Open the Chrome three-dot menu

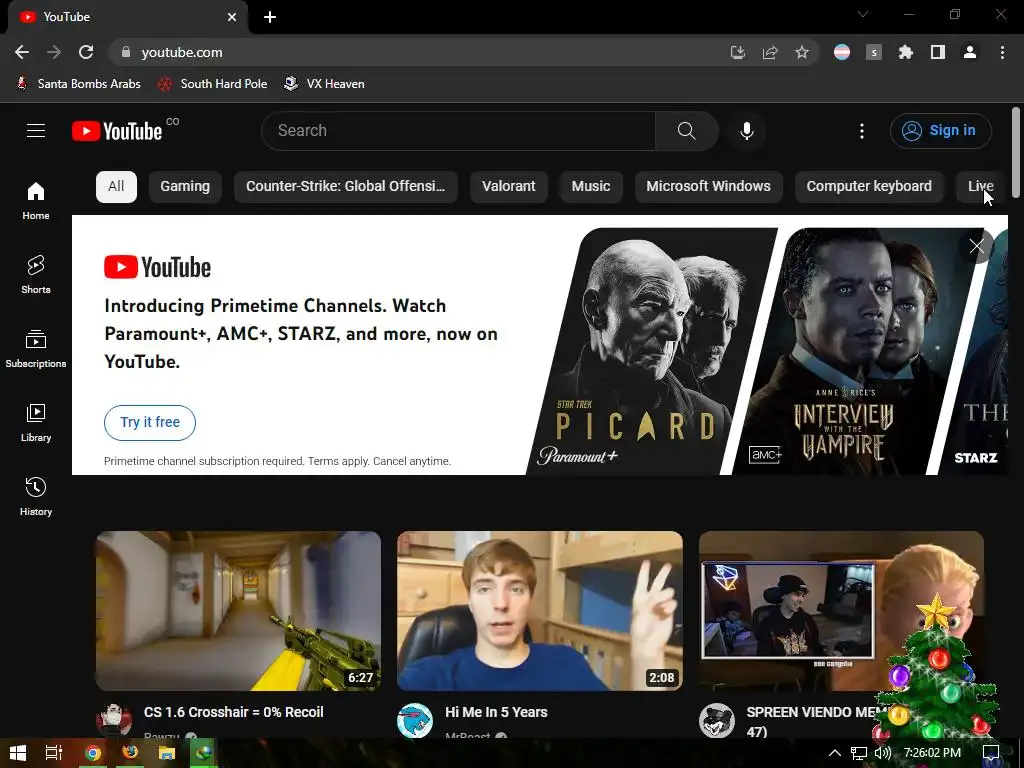1002,52
